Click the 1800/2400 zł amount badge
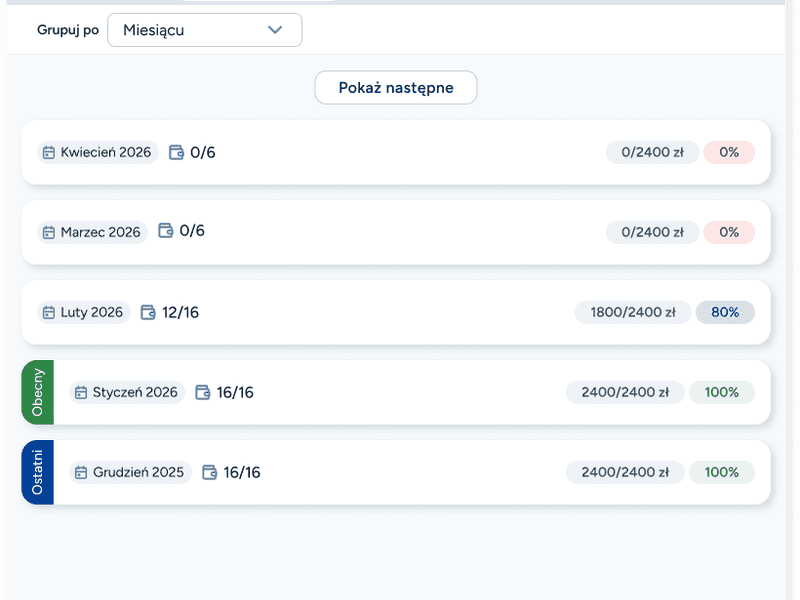 [631, 312]
